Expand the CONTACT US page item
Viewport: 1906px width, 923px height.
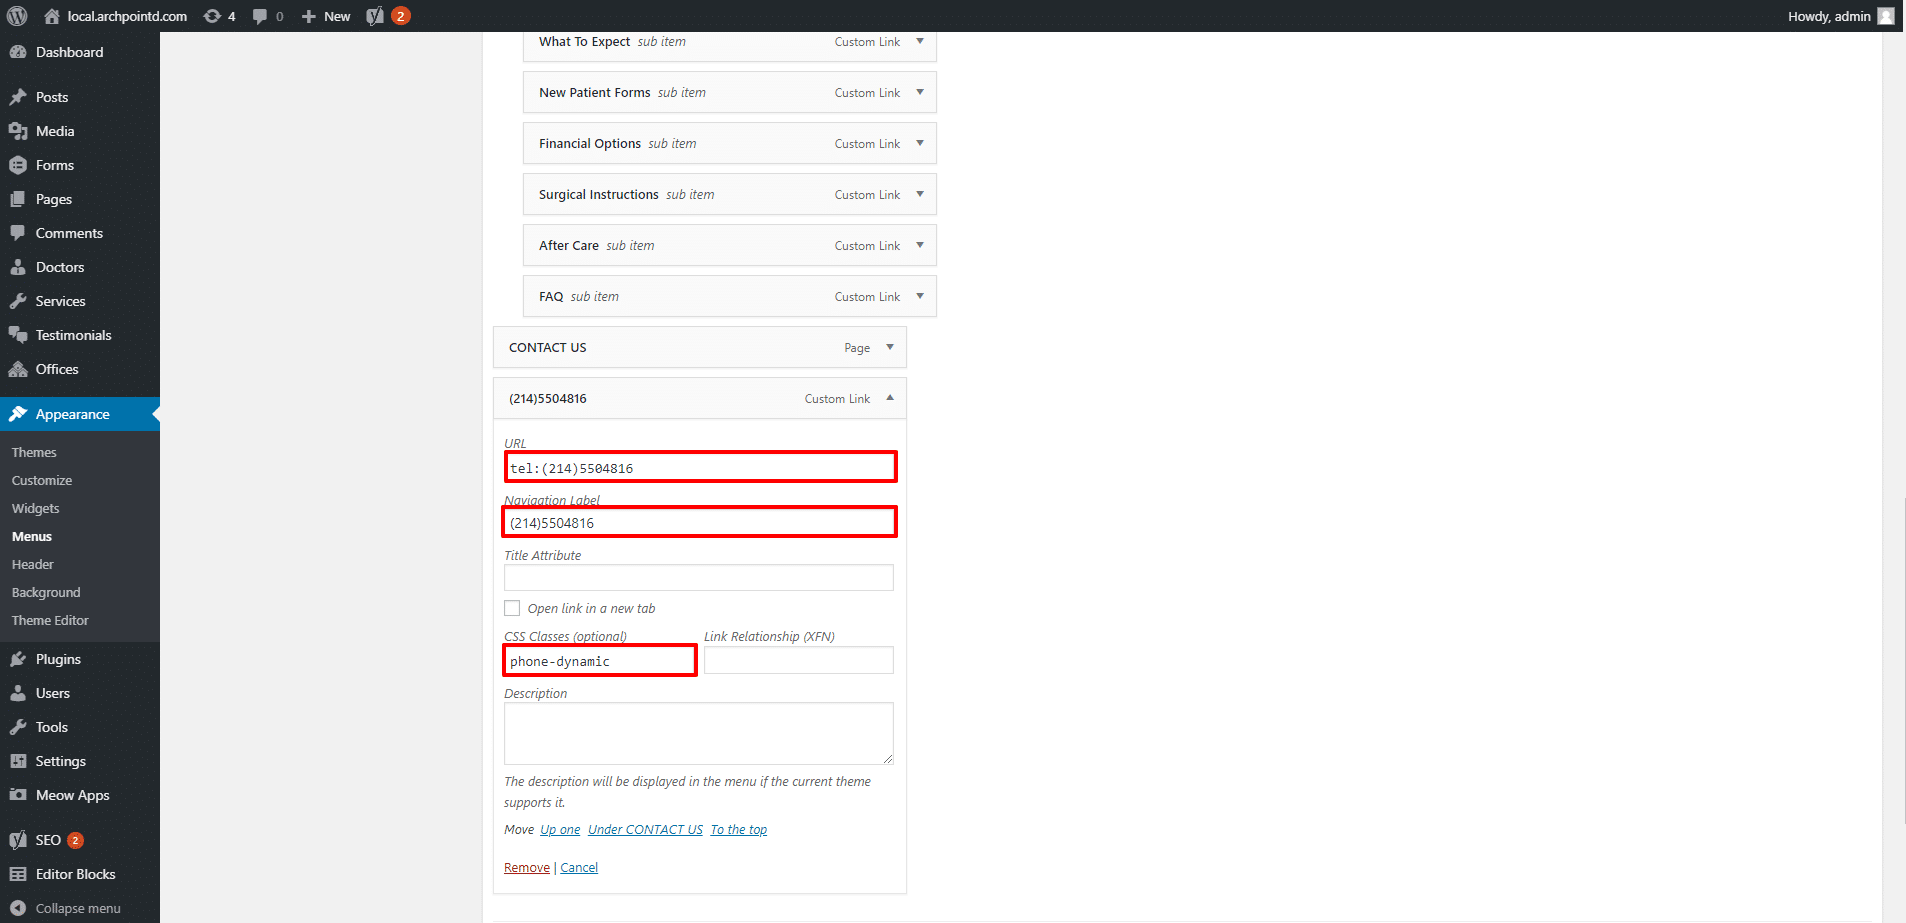(x=890, y=347)
